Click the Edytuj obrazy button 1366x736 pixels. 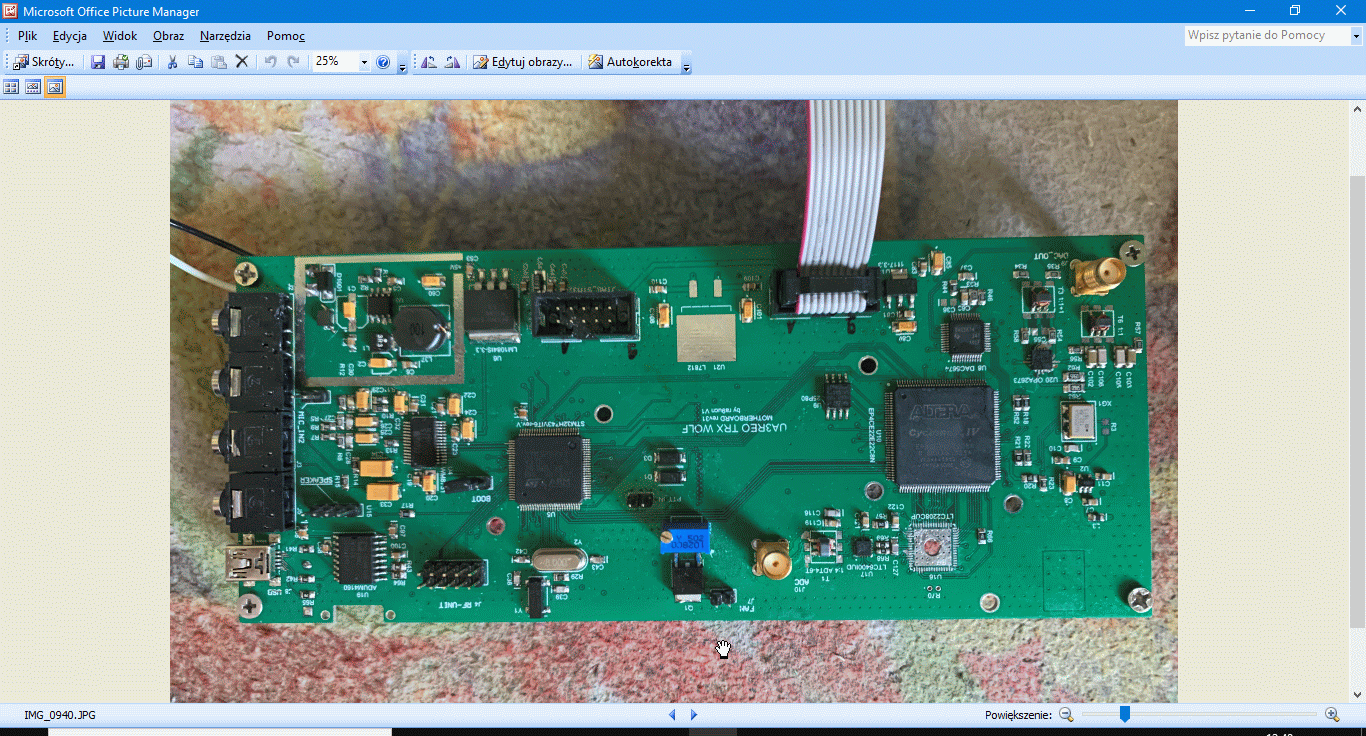[523, 62]
